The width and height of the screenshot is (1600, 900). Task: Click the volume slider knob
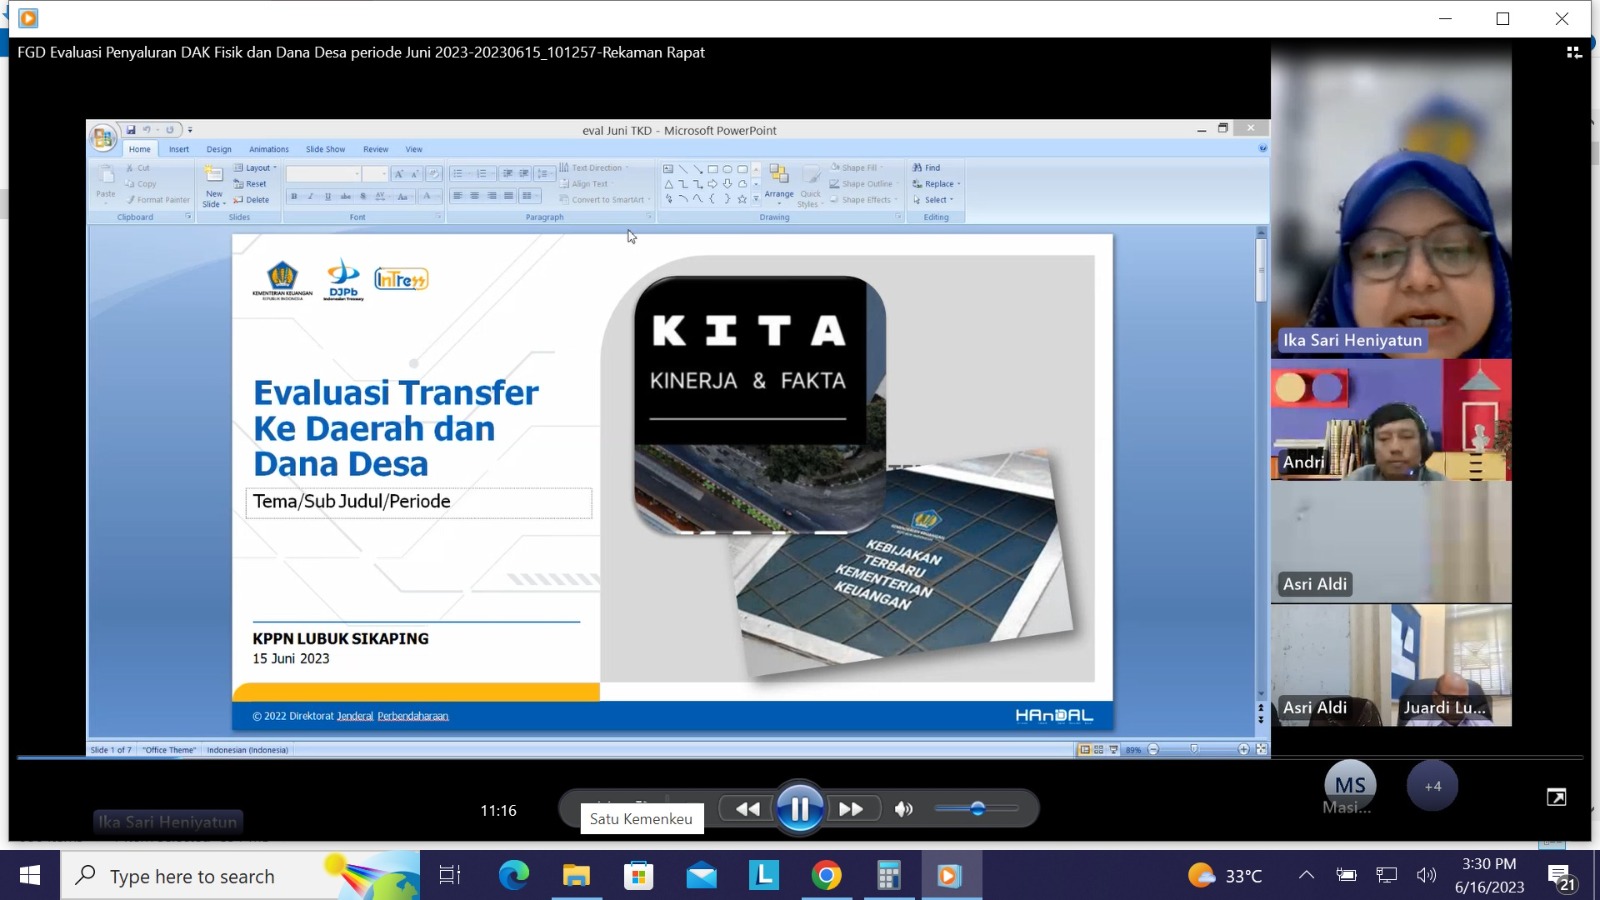[977, 808]
